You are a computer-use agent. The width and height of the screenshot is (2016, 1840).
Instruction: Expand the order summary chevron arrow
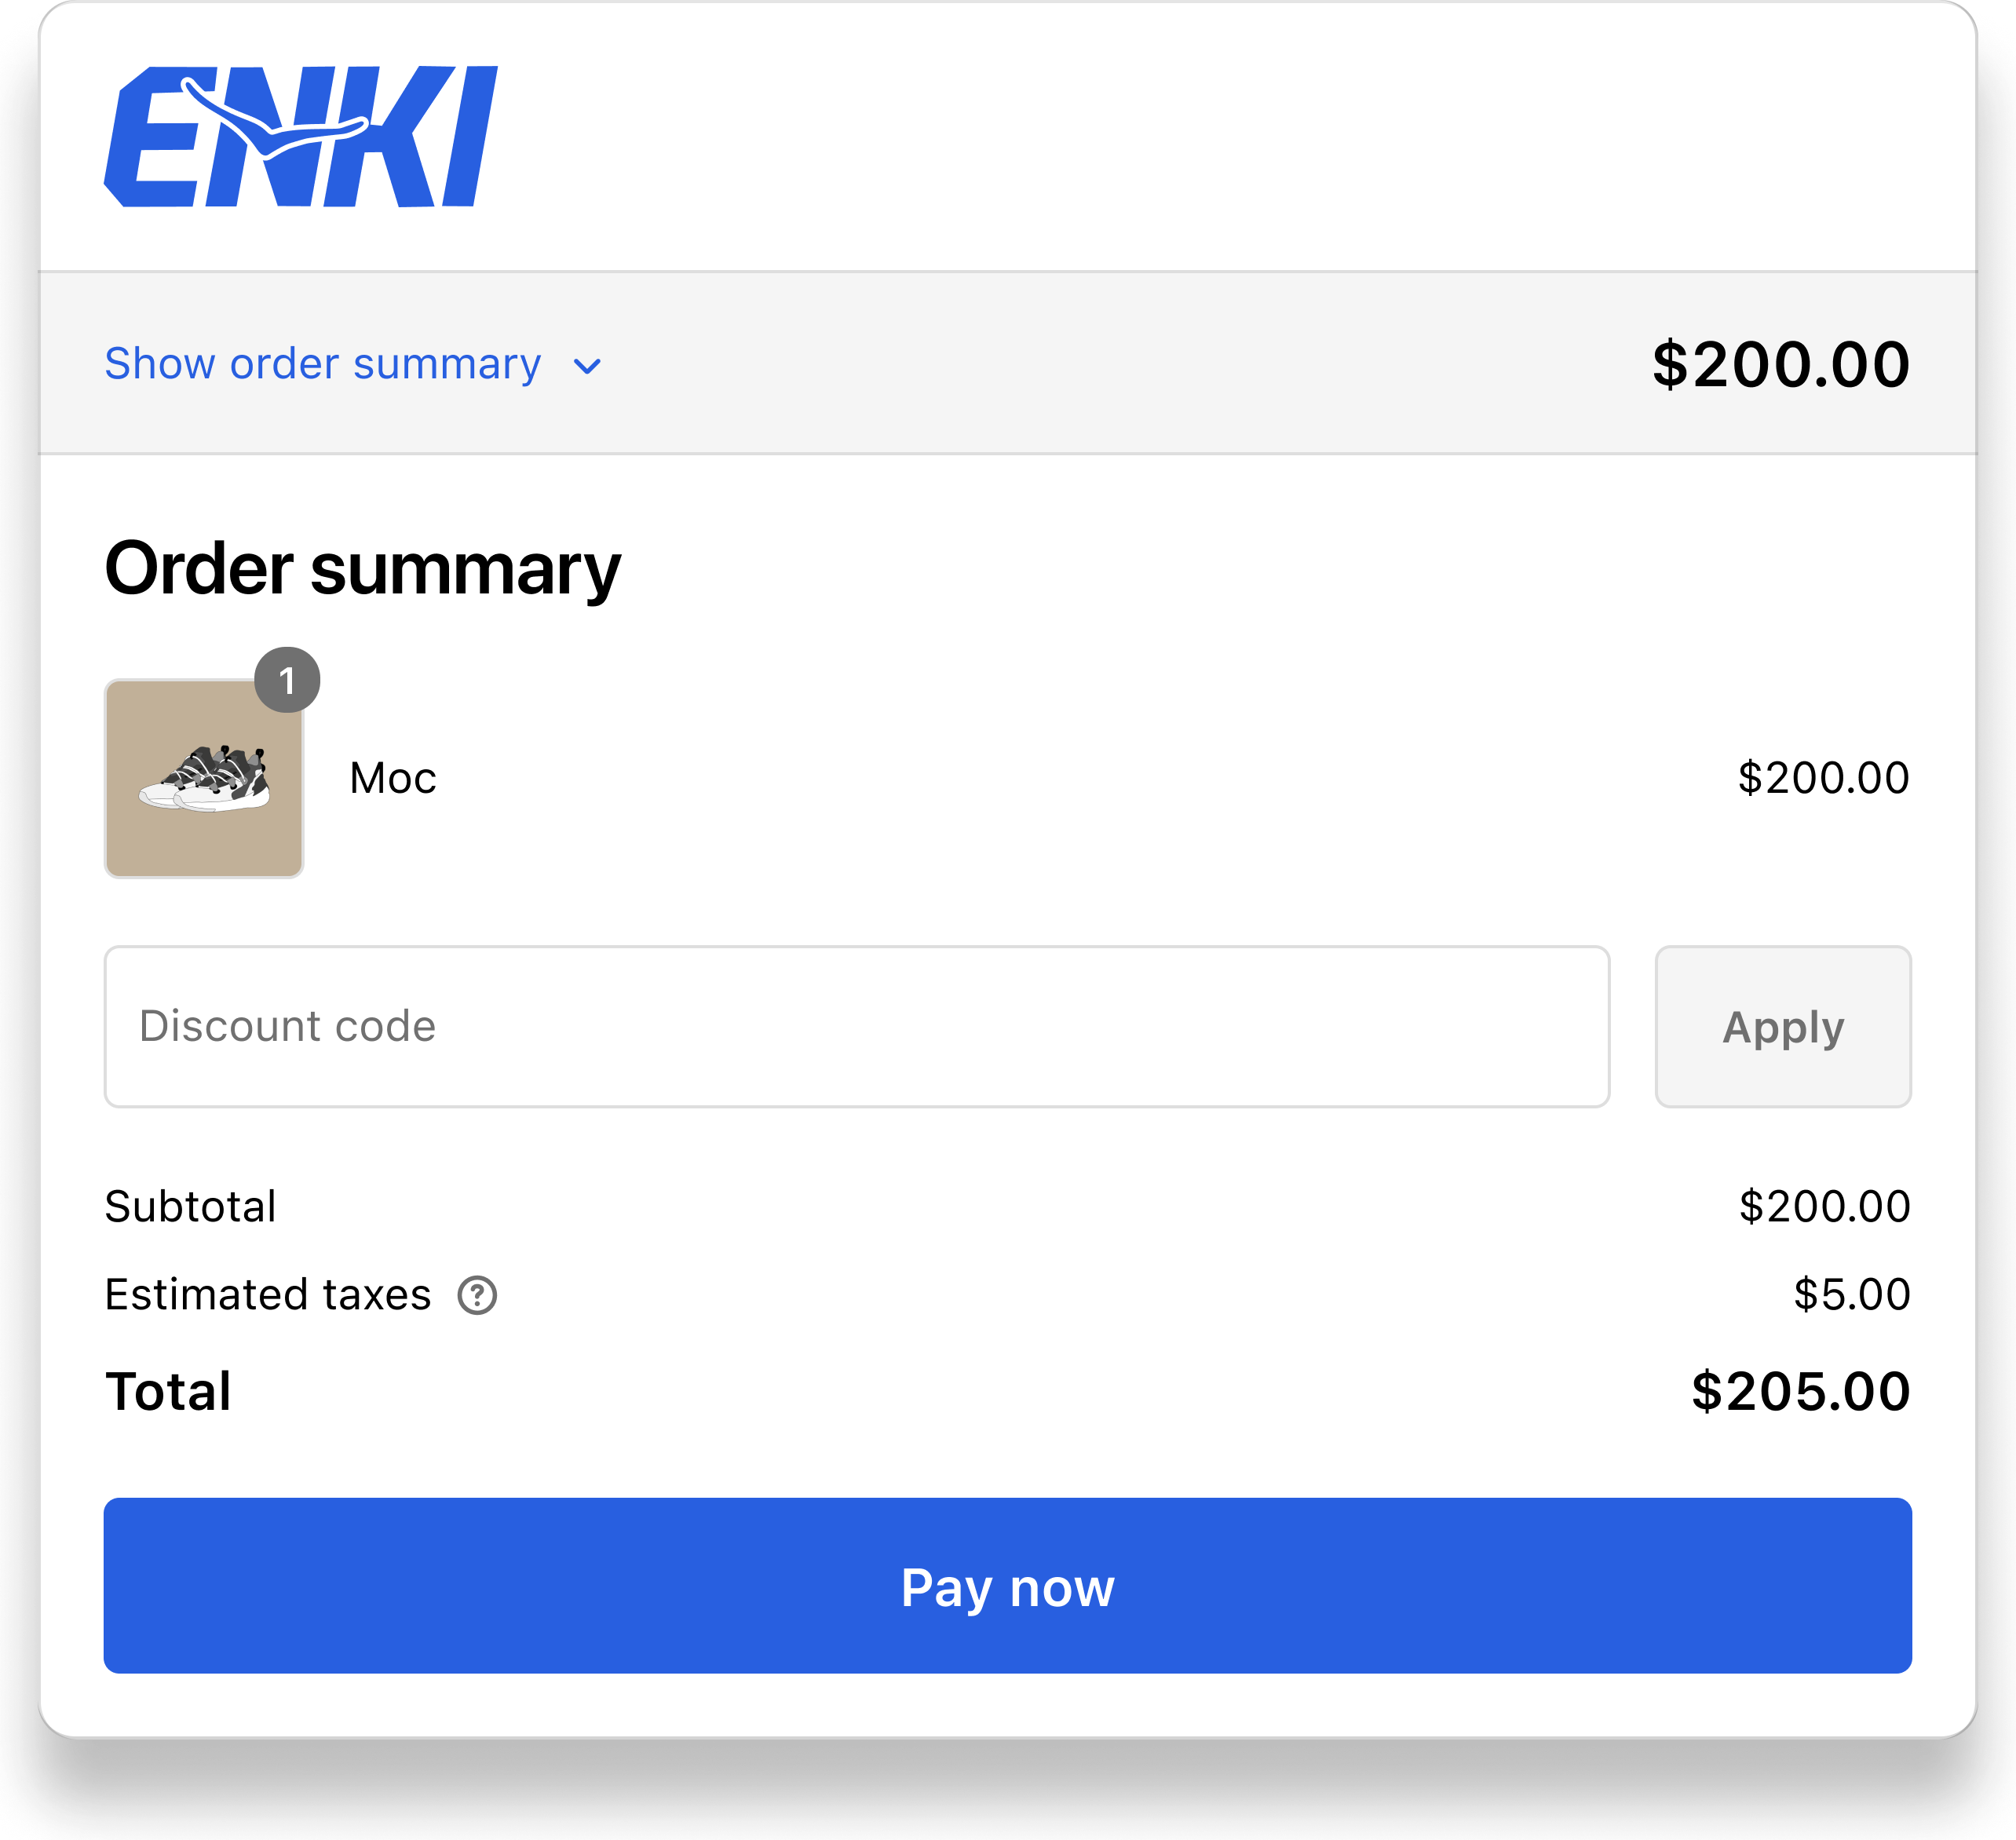pos(587,367)
